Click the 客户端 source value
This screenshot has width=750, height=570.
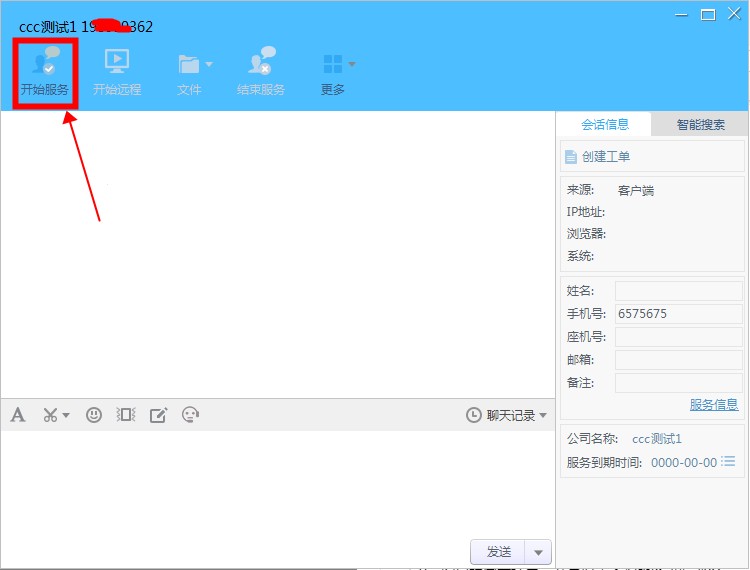coord(636,190)
